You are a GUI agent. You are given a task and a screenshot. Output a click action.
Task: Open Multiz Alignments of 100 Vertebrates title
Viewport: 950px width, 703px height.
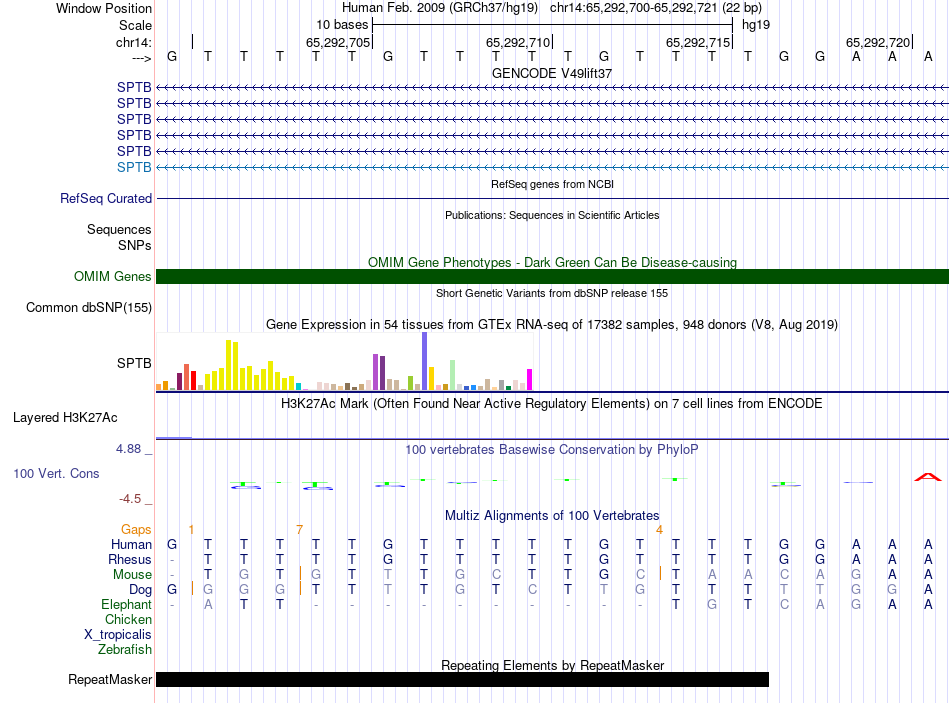(552, 516)
